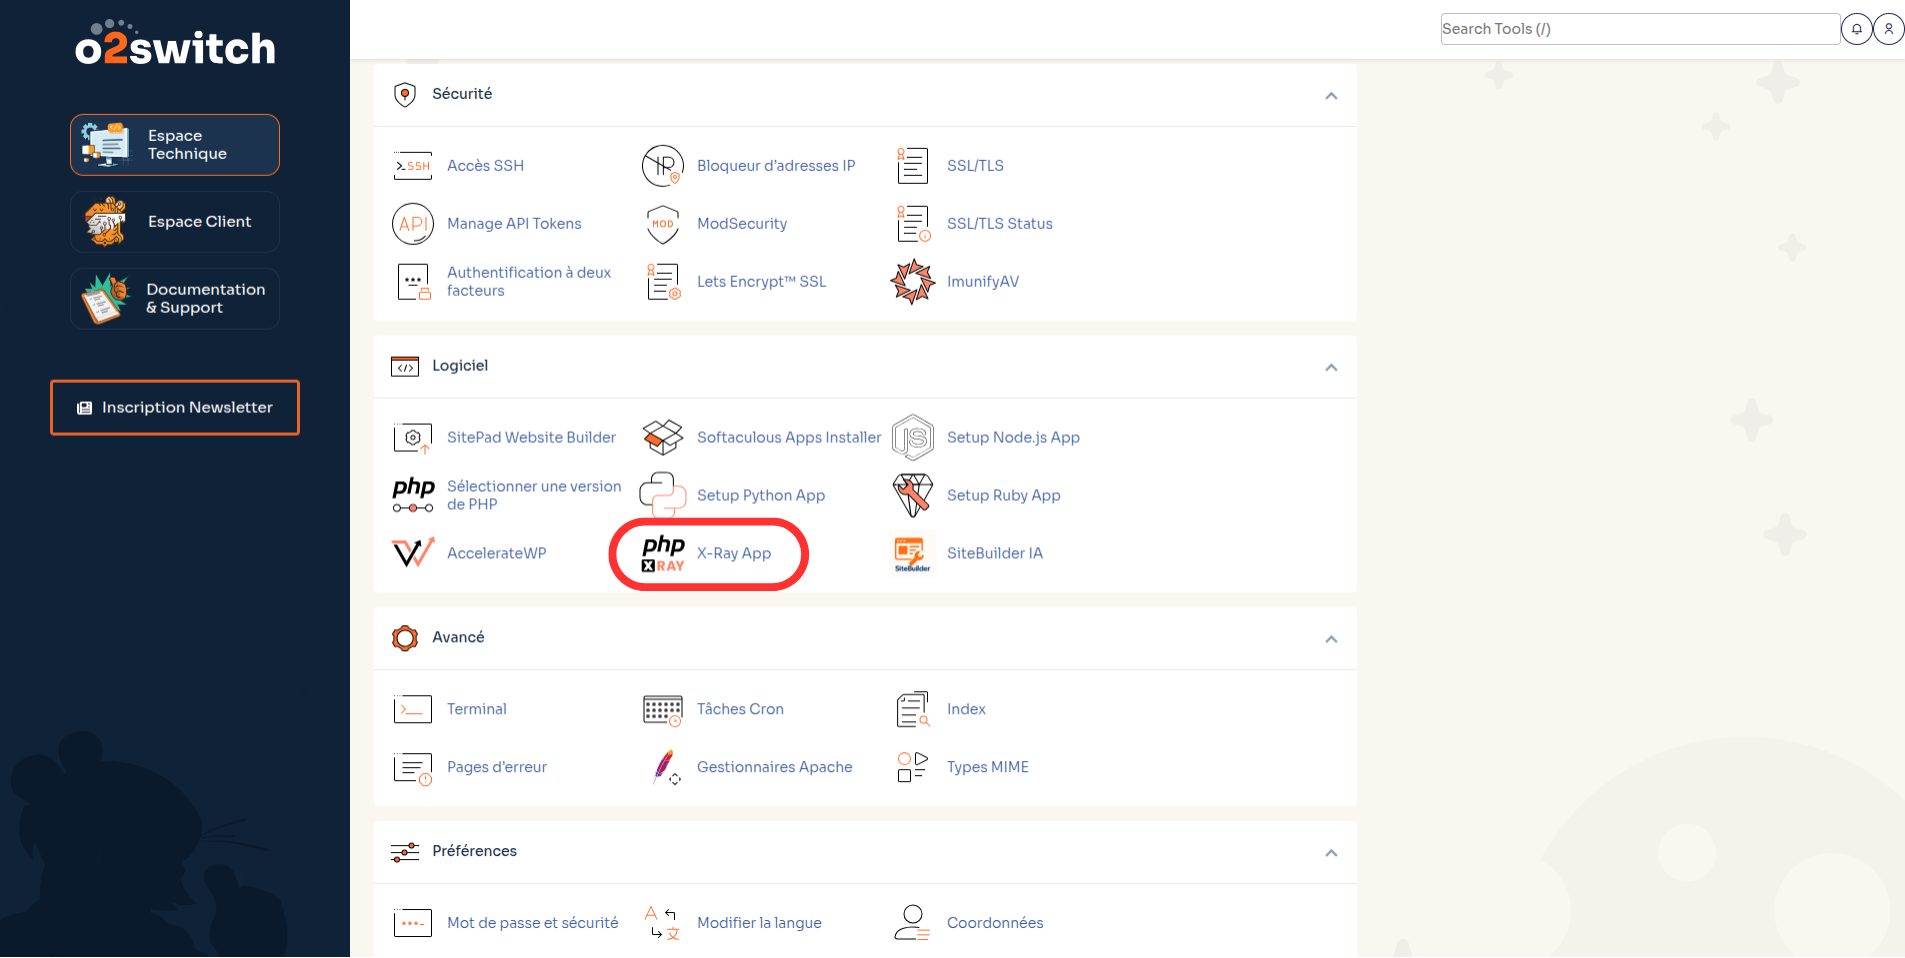Open the ModSecurity shield icon
This screenshot has height=958, width=1905.
662,224
